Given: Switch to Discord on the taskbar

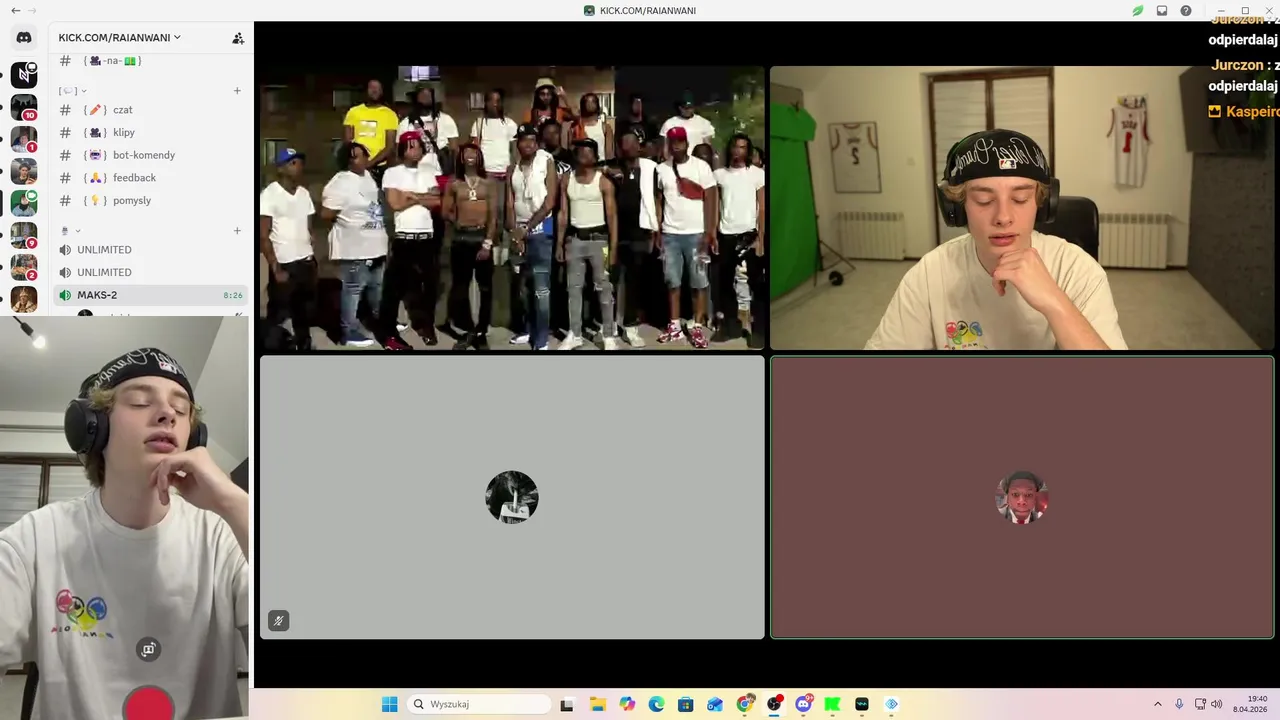Looking at the screenshot, I should tap(803, 704).
